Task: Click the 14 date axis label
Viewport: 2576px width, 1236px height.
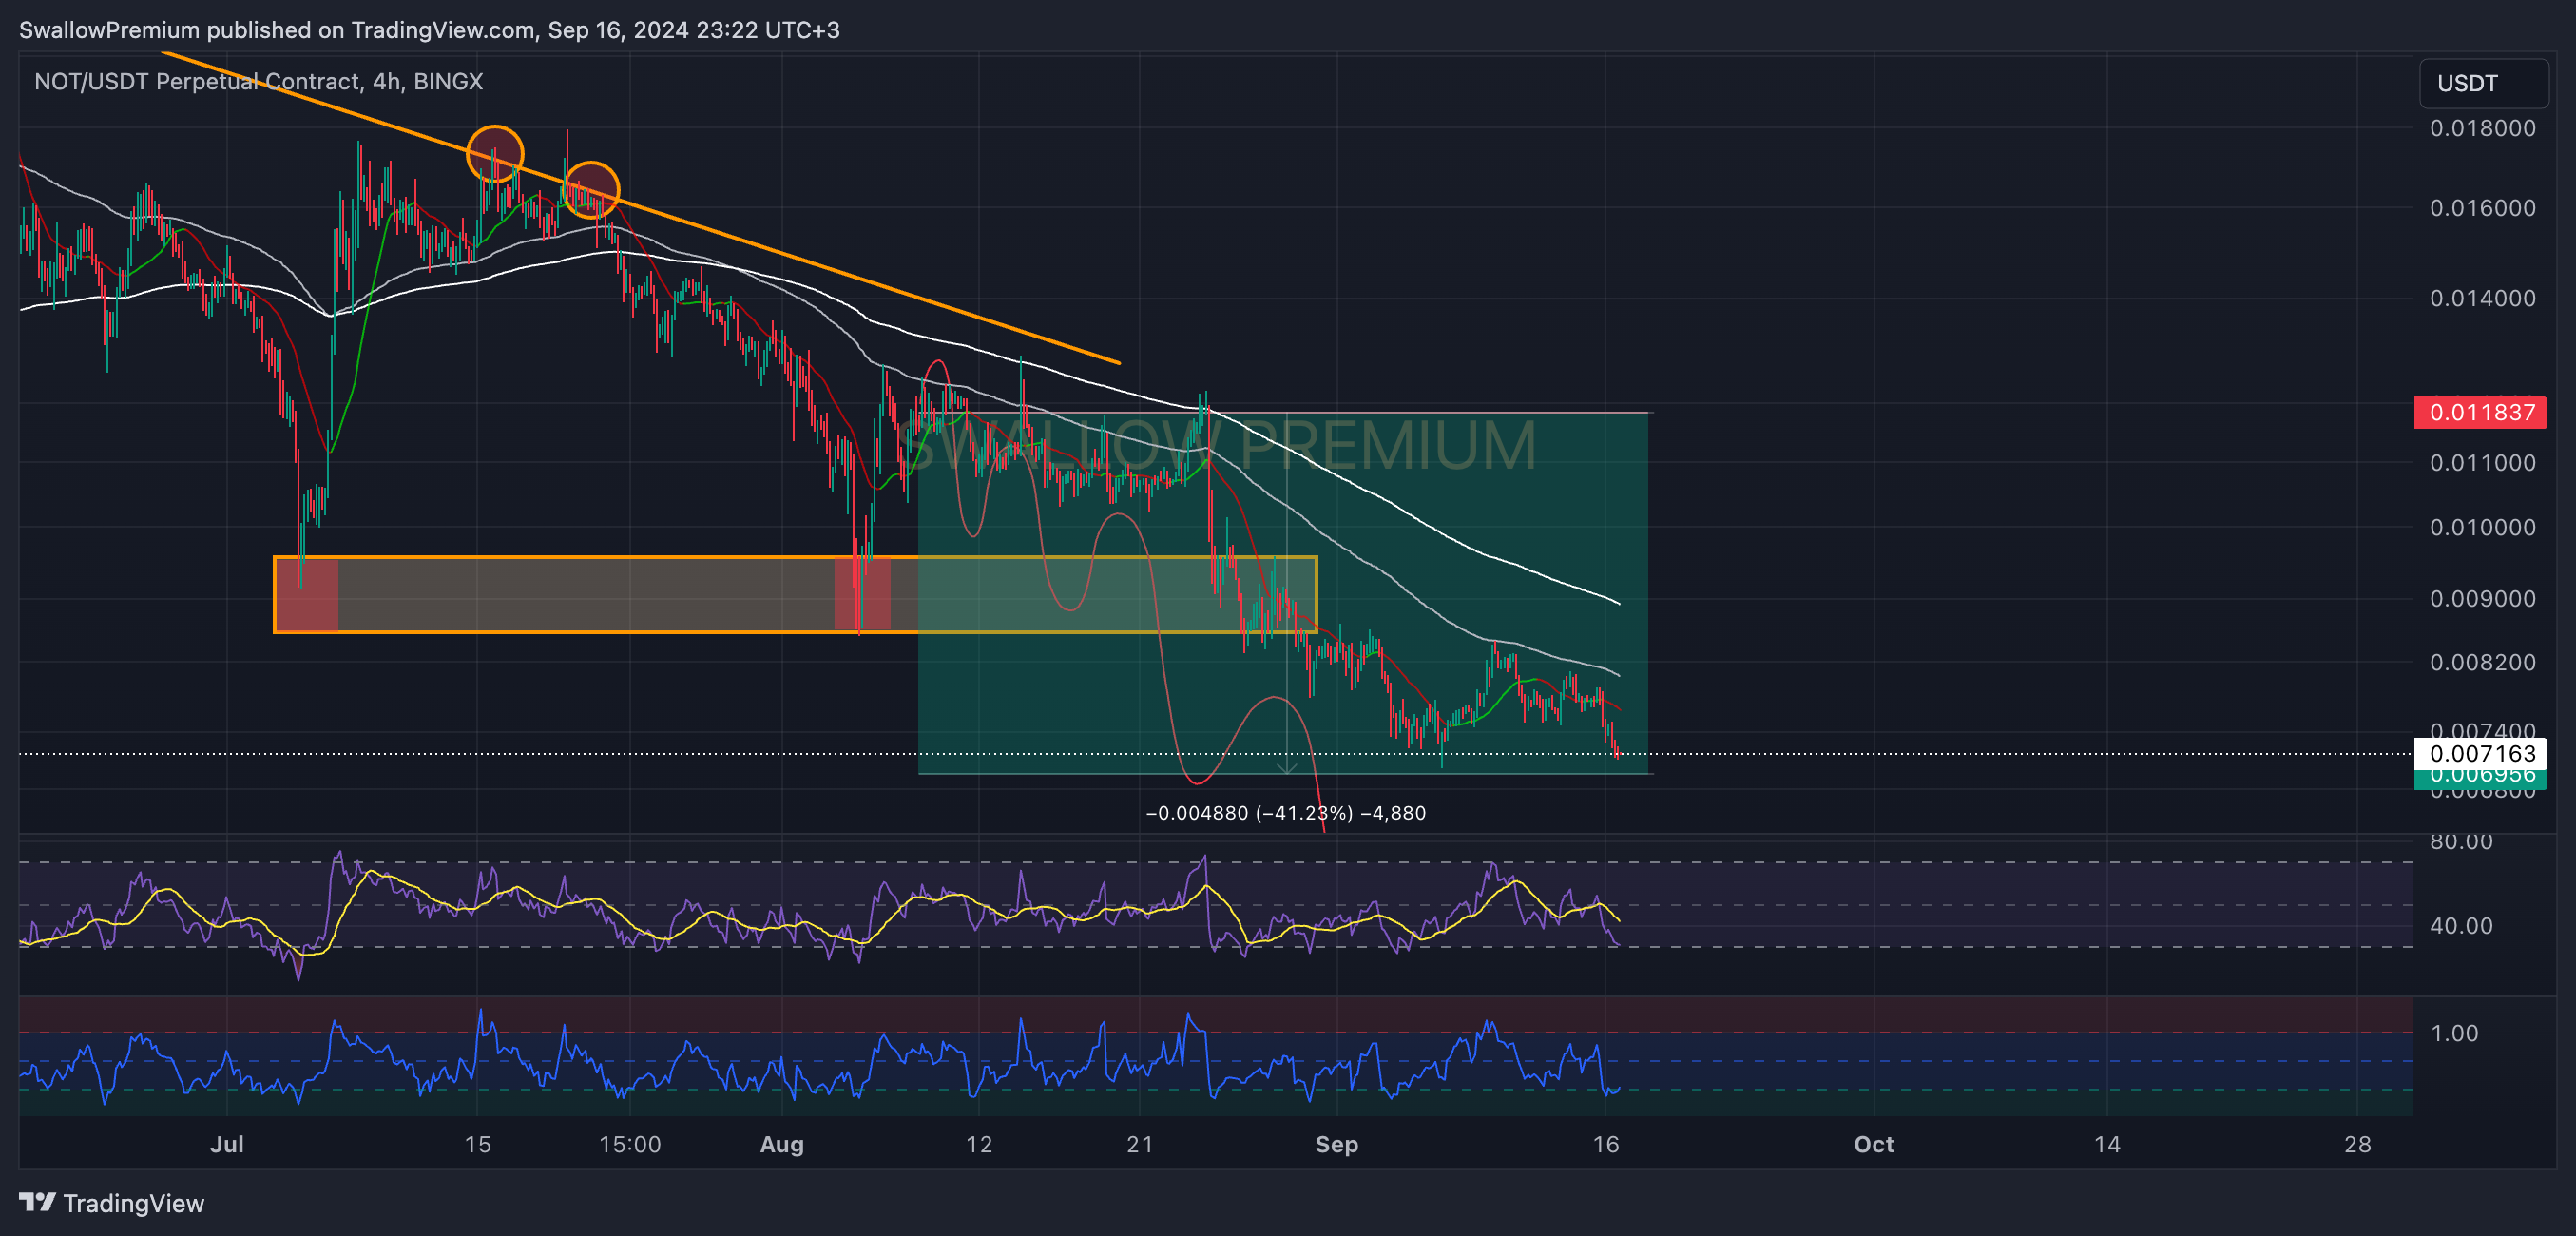Action: point(2107,1144)
